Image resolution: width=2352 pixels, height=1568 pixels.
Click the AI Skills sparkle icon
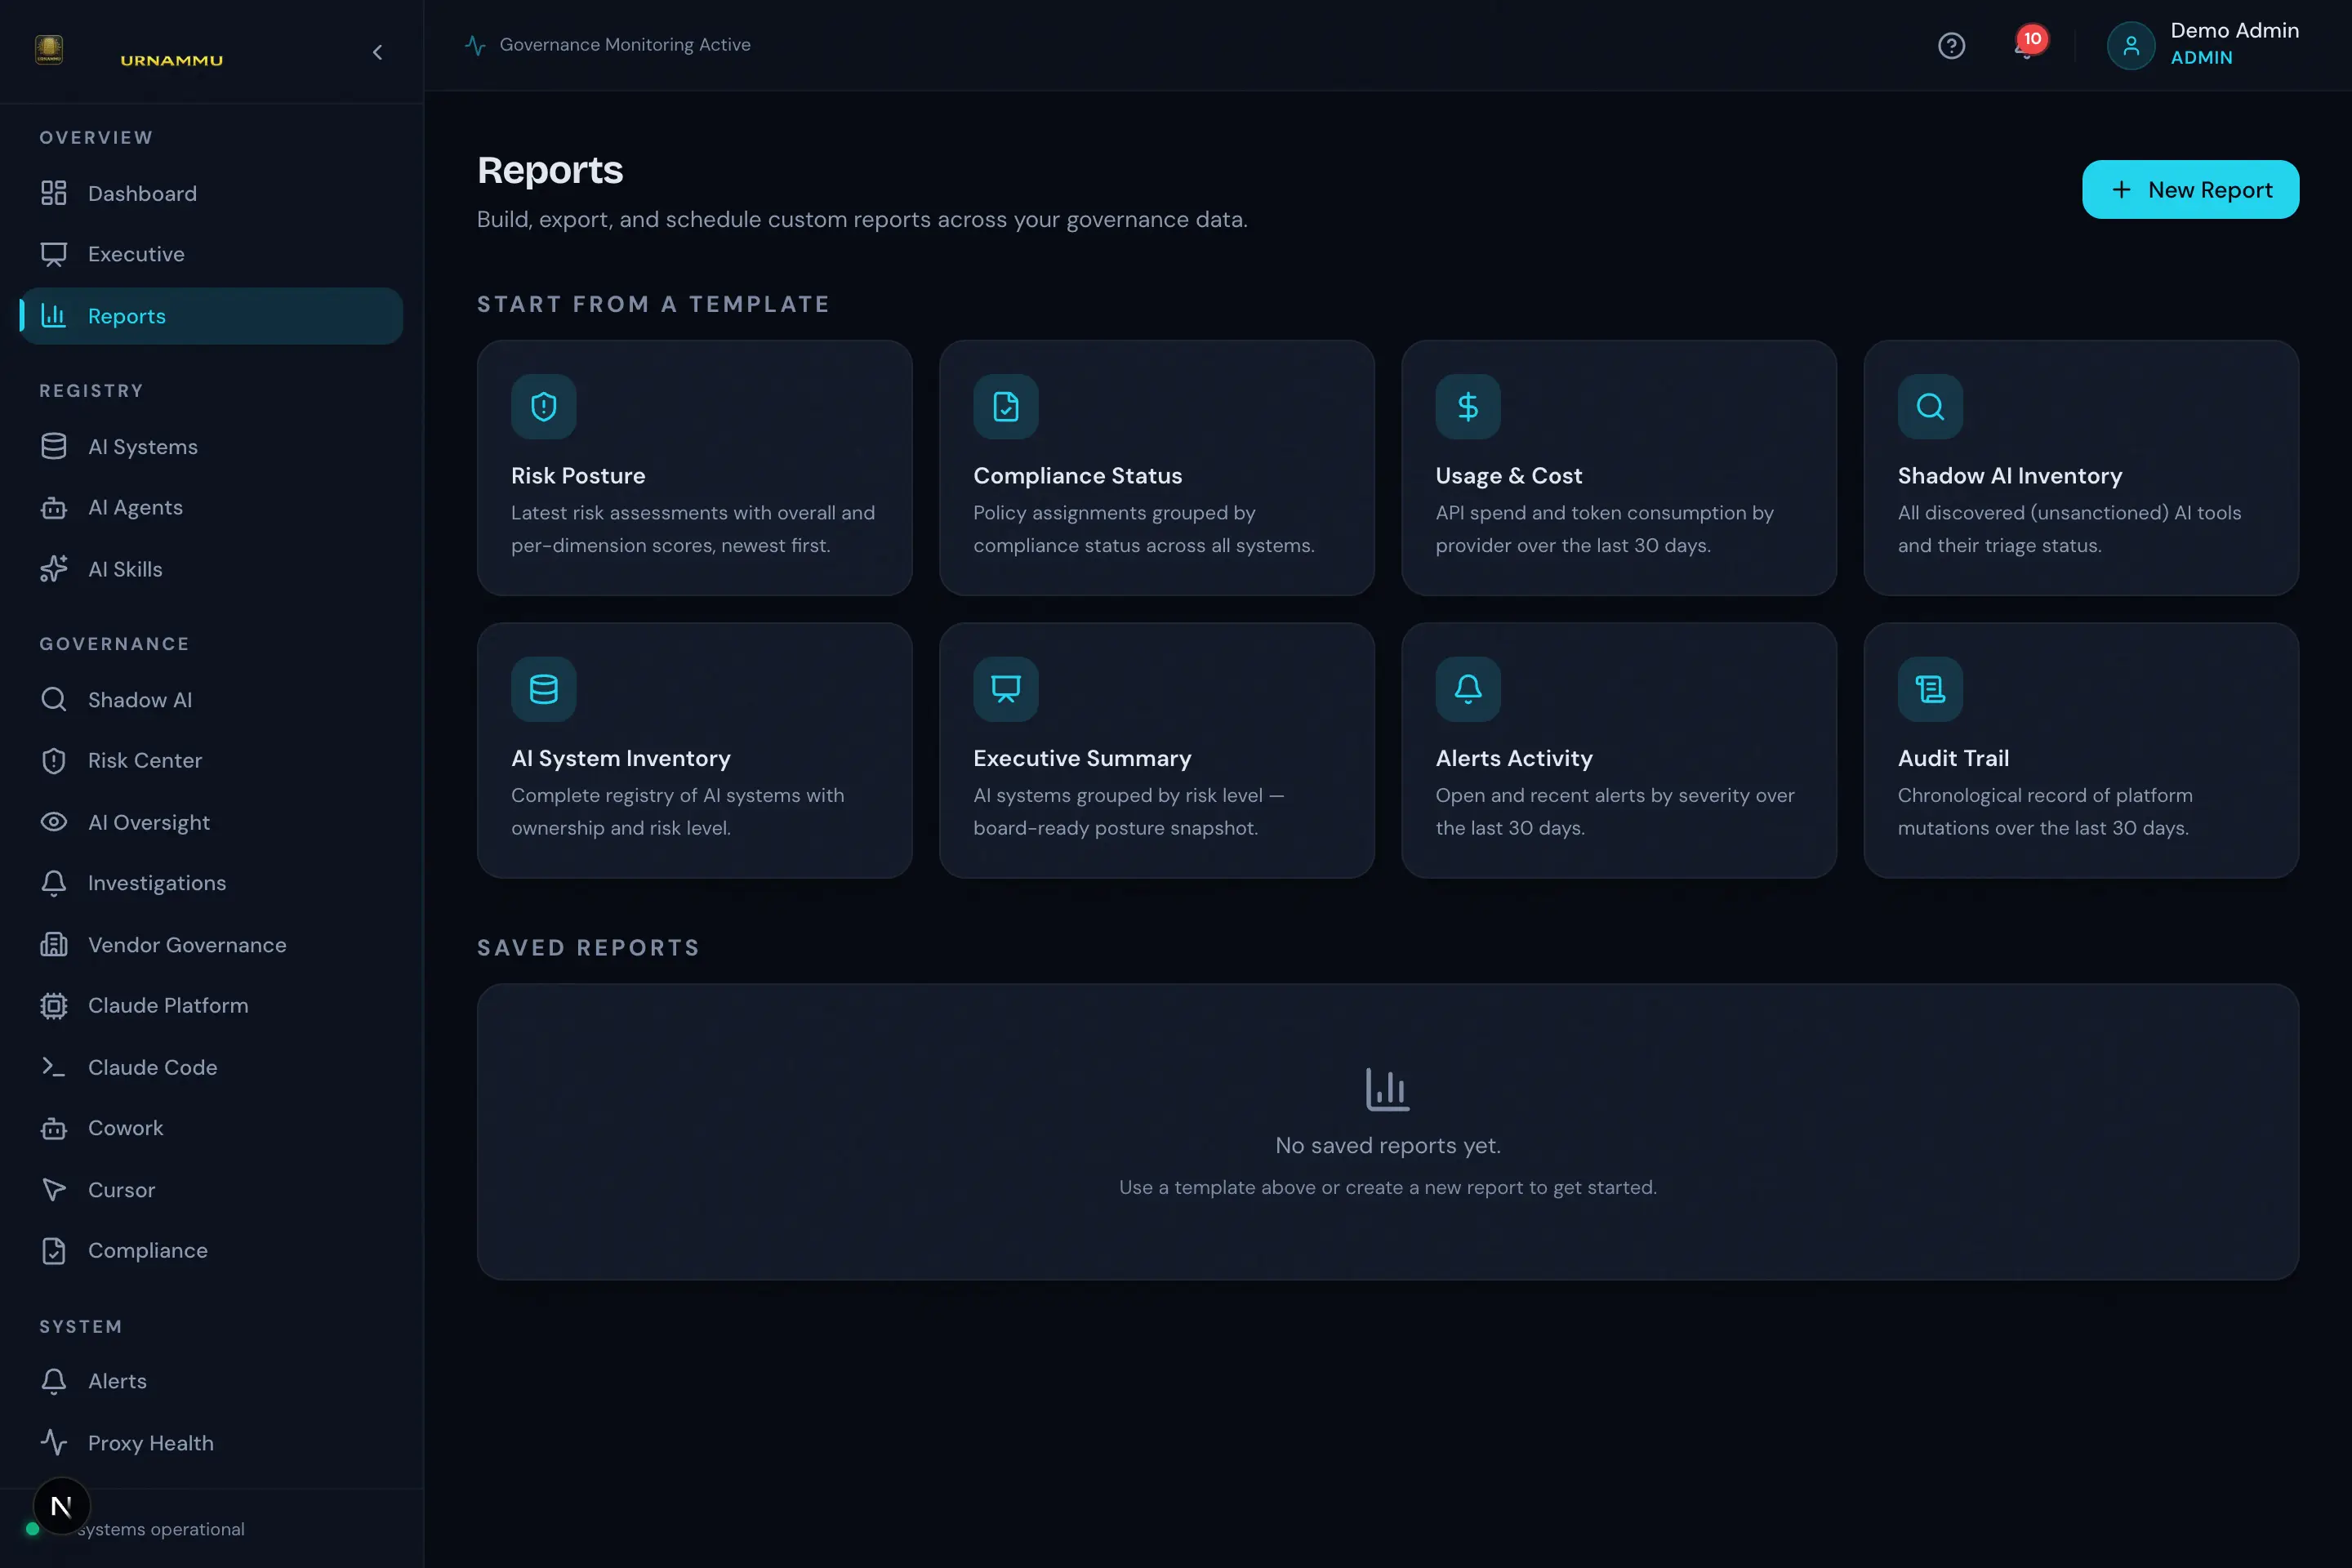[54, 569]
